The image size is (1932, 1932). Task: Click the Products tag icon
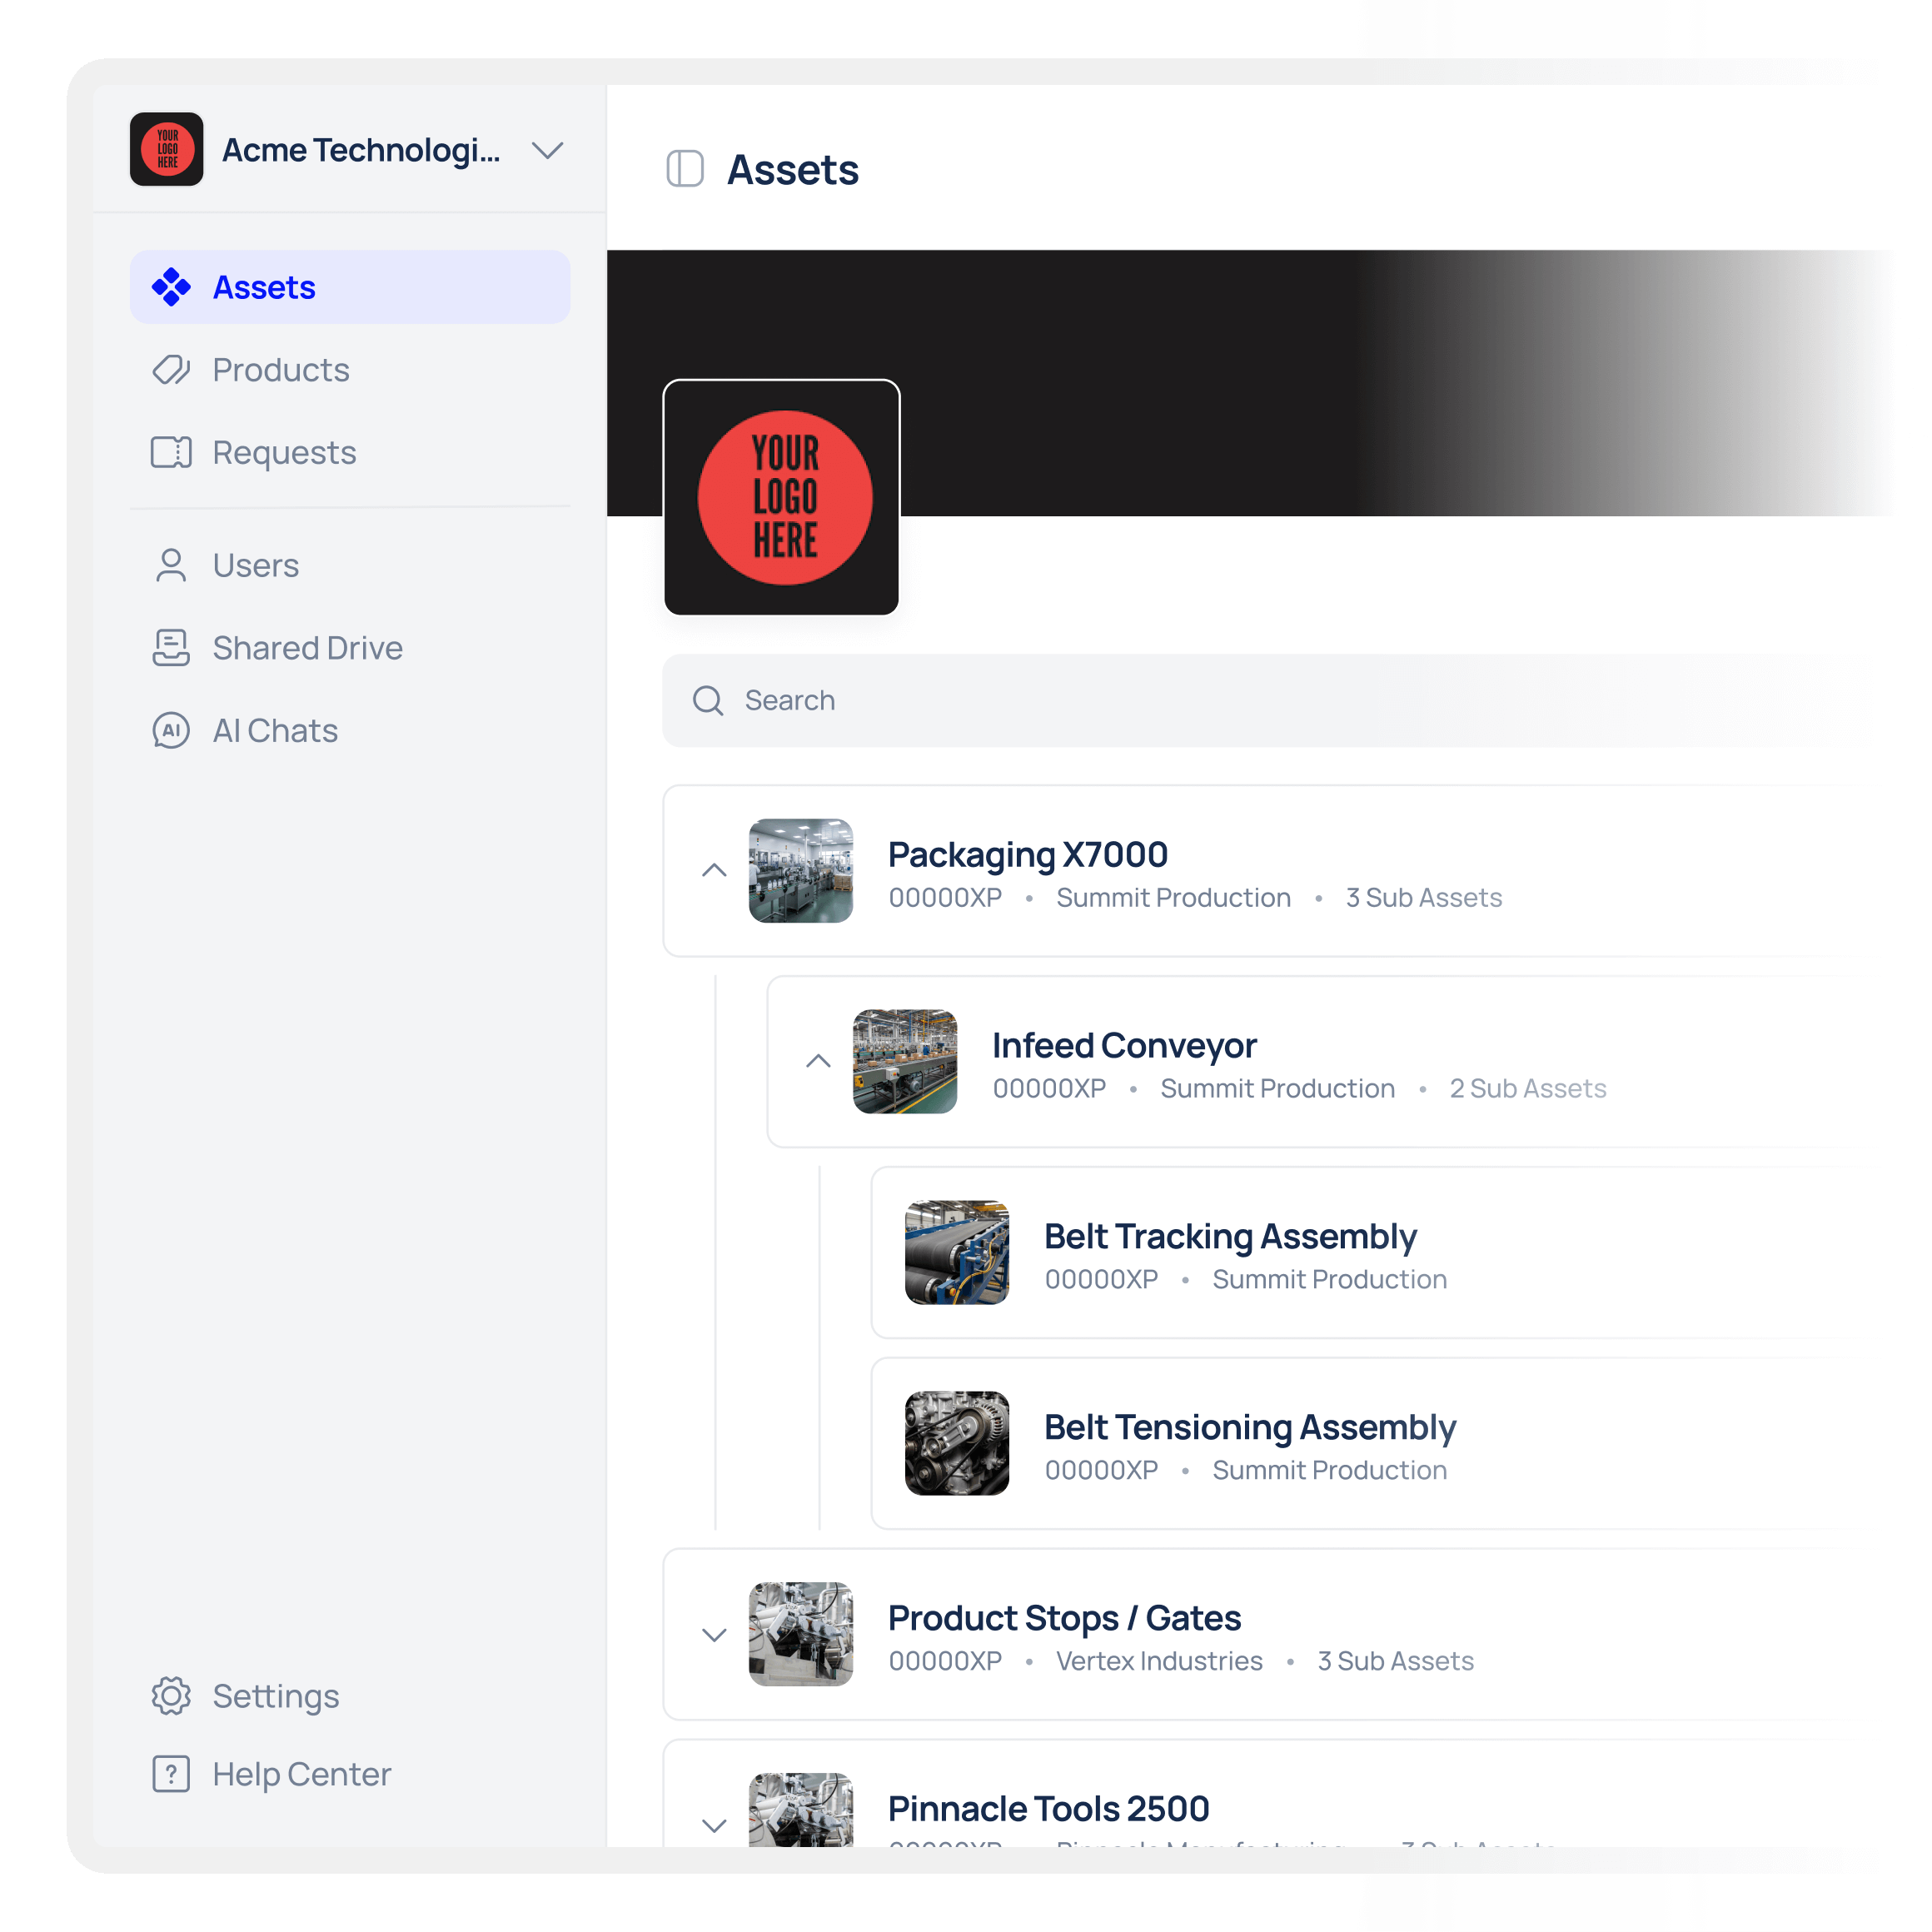pyautogui.click(x=171, y=370)
